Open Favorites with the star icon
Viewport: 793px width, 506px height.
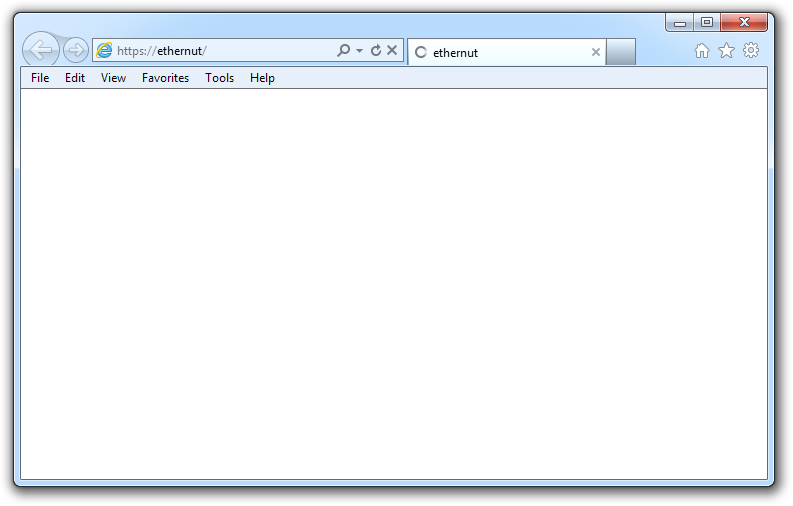coord(726,50)
